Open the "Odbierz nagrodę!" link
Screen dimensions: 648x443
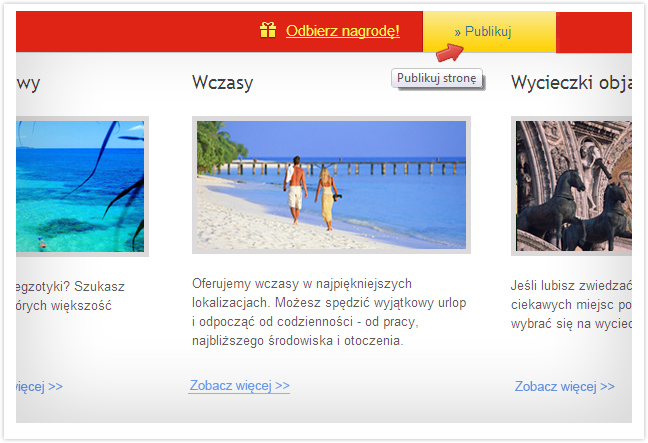[342, 31]
